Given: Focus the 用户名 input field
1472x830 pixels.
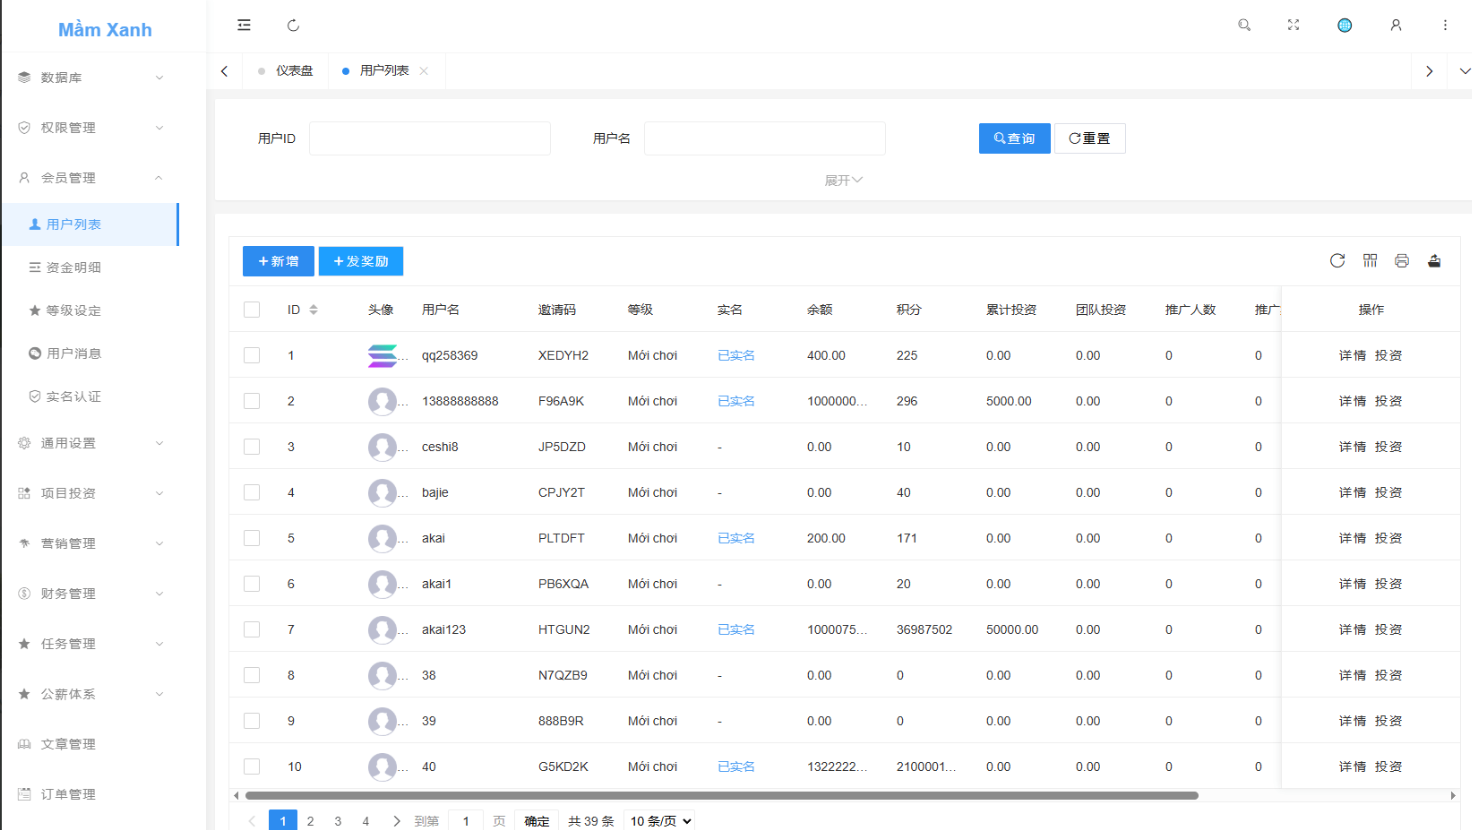Looking at the screenshot, I should (765, 138).
